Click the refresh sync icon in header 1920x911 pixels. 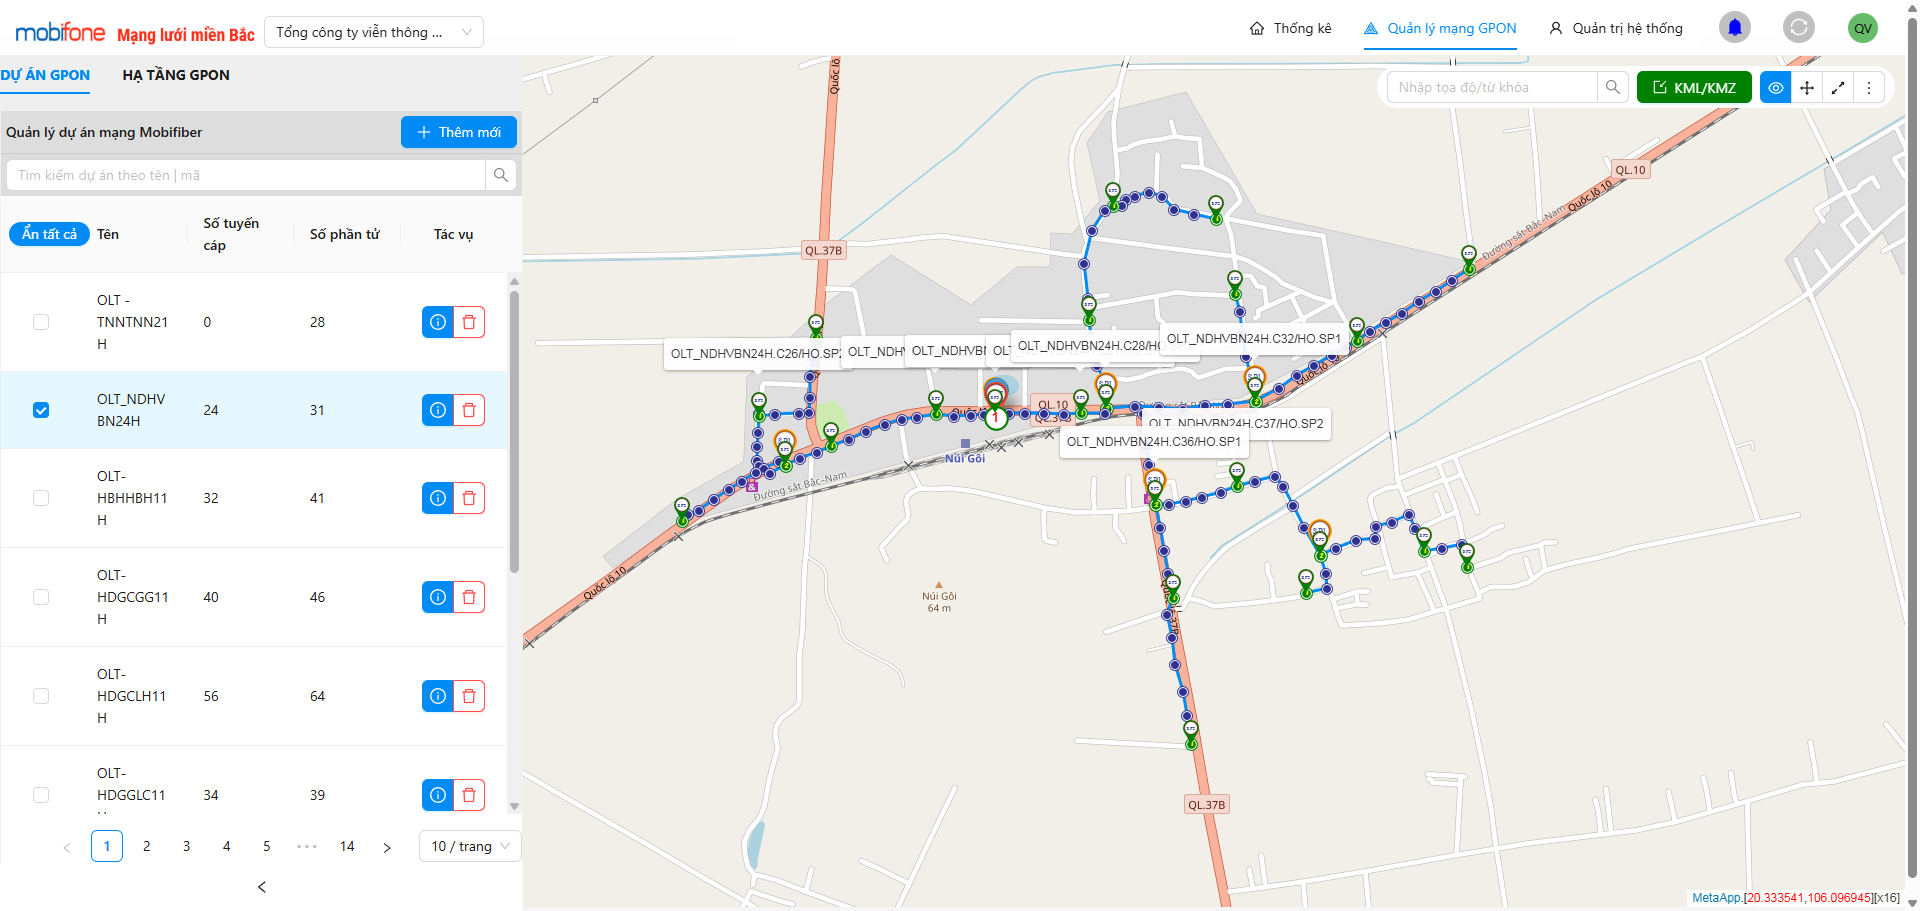click(1798, 28)
